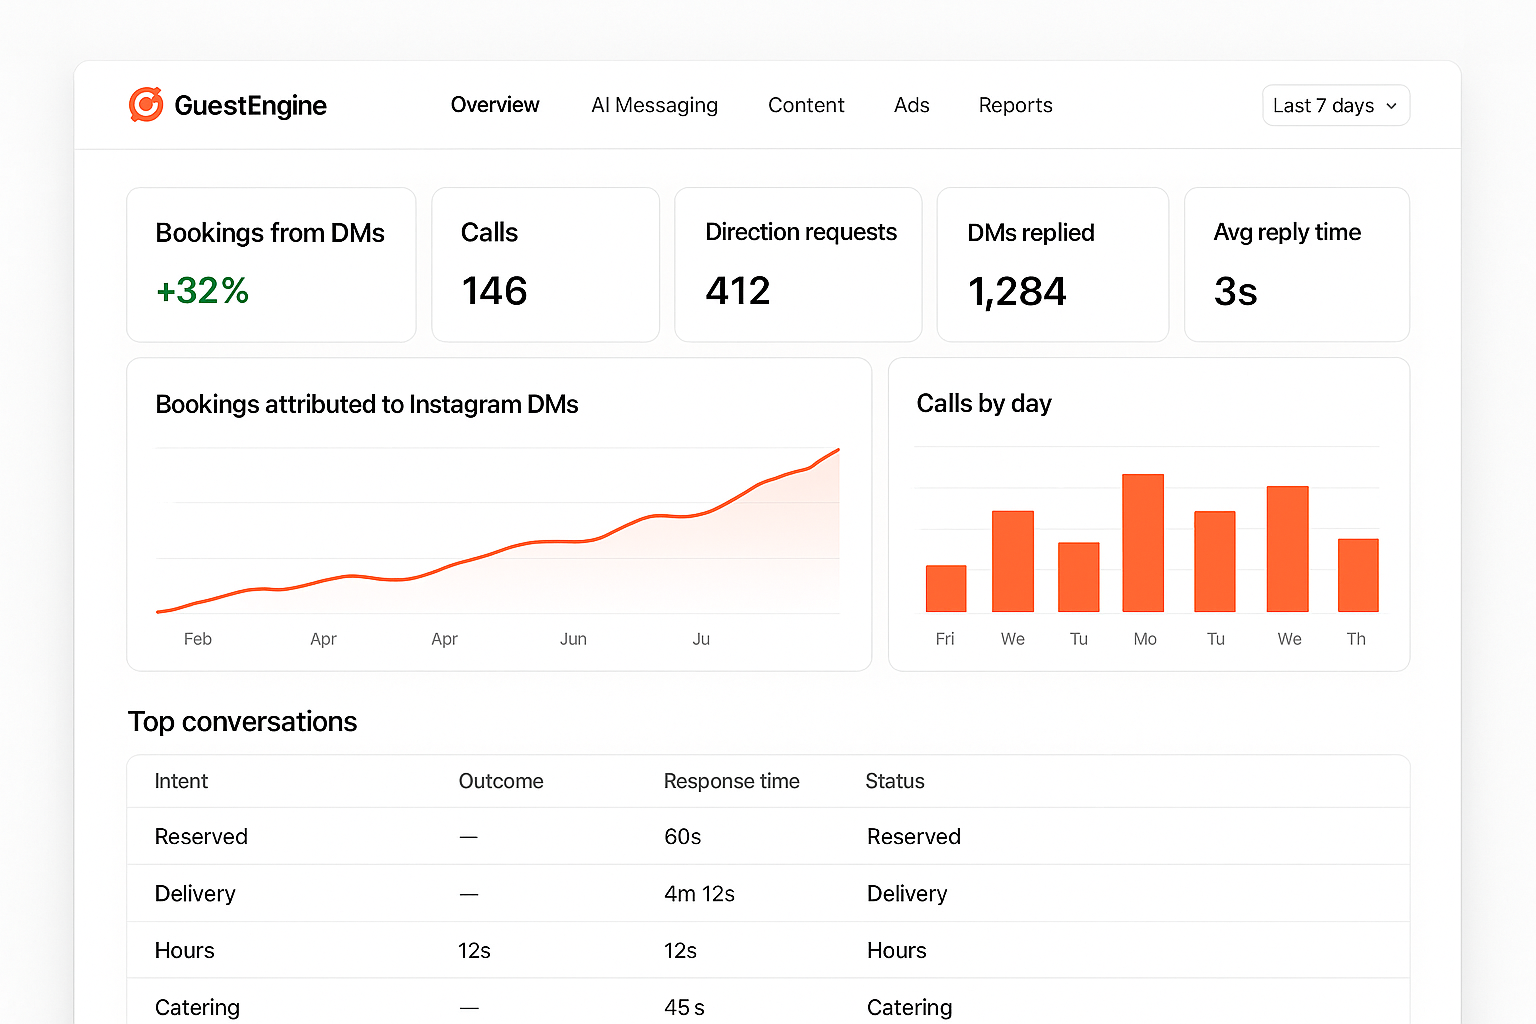The image size is (1536, 1024).
Task: Navigate to the Content tab
Action: point(806,105)
